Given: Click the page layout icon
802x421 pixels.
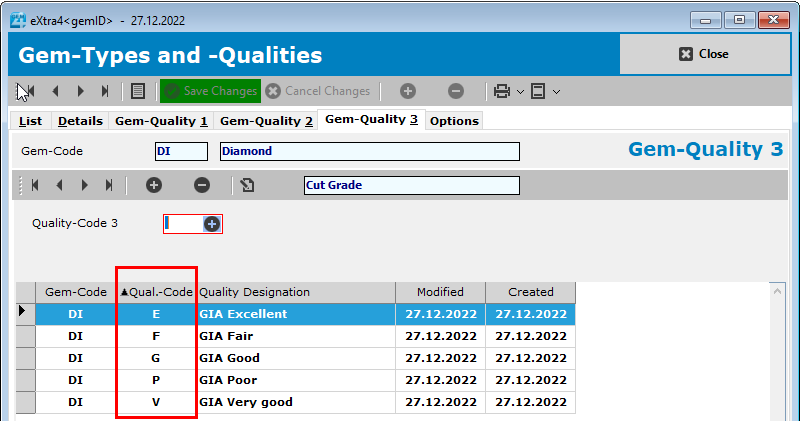Looking at the screenshot, I should coord(538,91).
